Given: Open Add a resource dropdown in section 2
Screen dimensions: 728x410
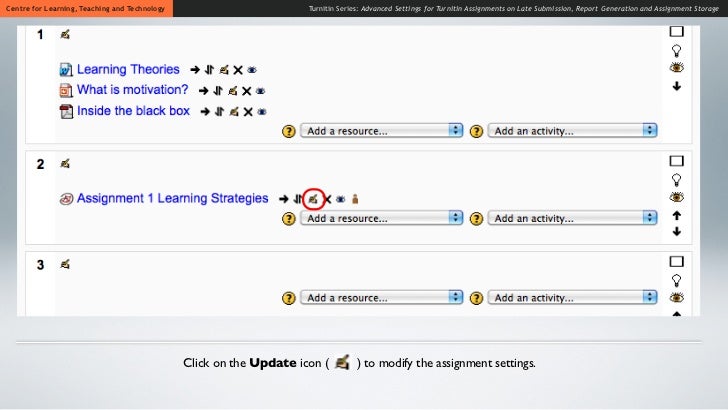Looking at the screenshot, I should coord(381,218).
